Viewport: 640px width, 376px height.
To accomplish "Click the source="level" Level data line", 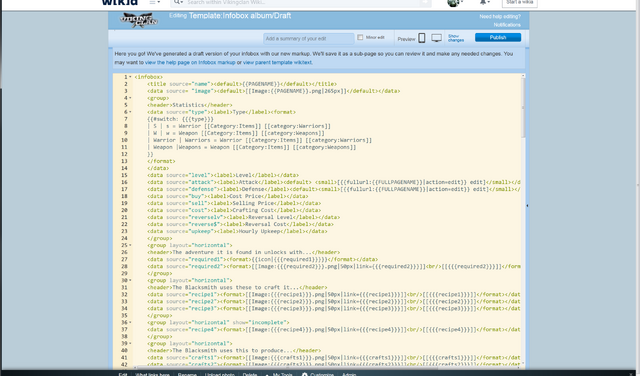I will point(223,175).
